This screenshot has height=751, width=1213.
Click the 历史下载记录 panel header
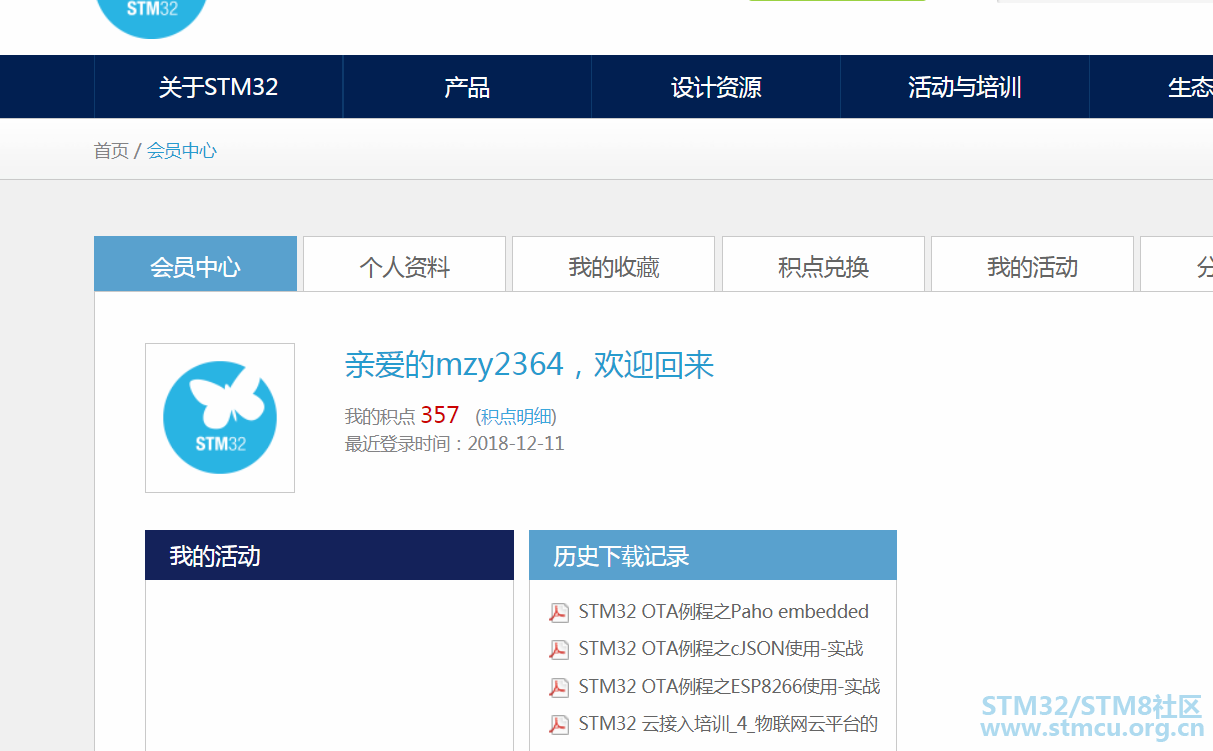point(713,555)
